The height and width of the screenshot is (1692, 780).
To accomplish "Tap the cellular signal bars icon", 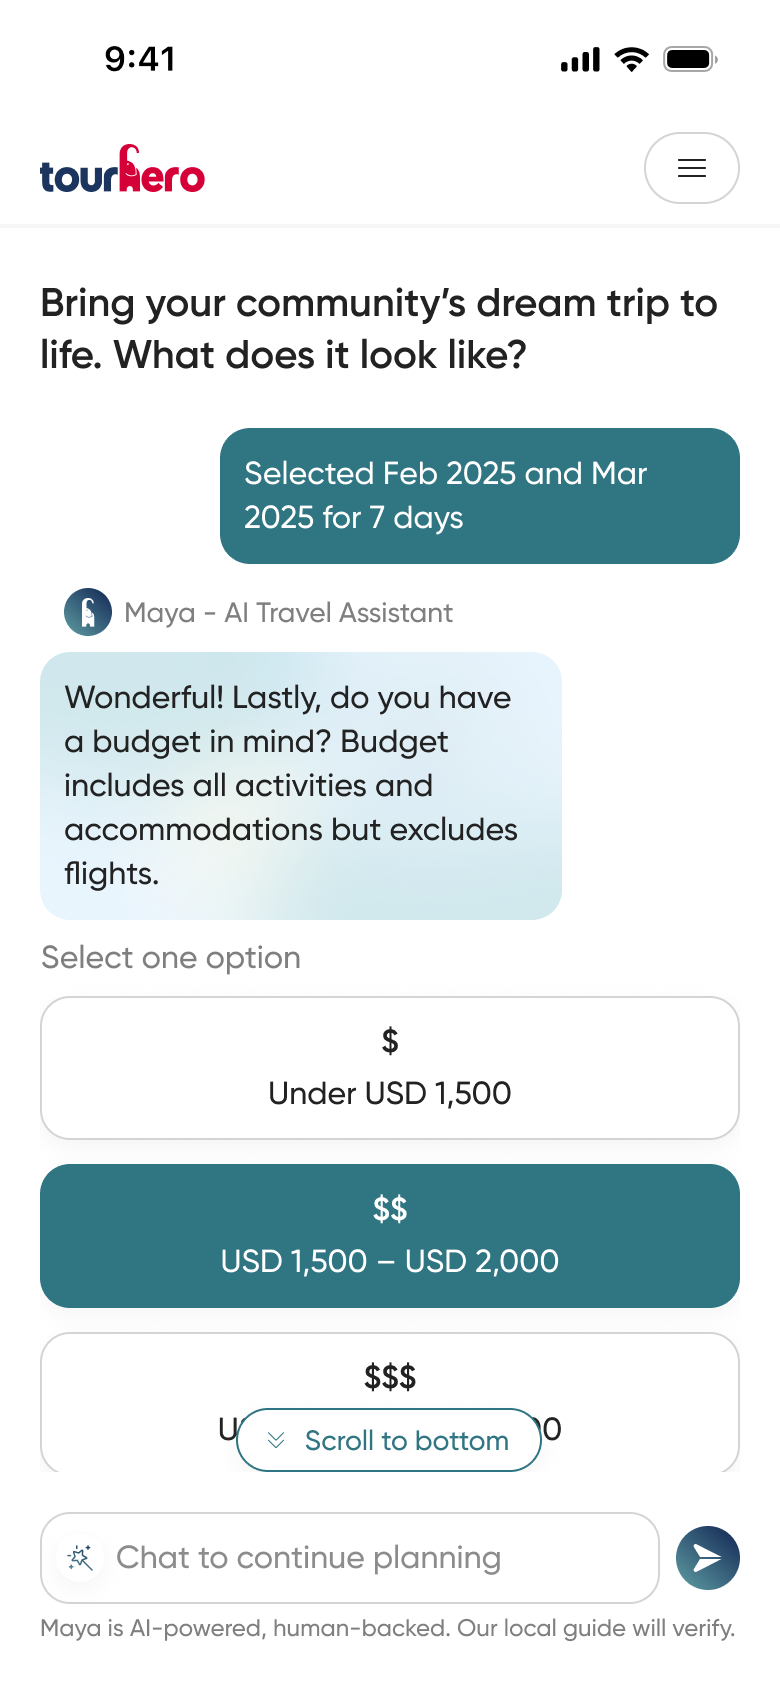I will 580,60.
